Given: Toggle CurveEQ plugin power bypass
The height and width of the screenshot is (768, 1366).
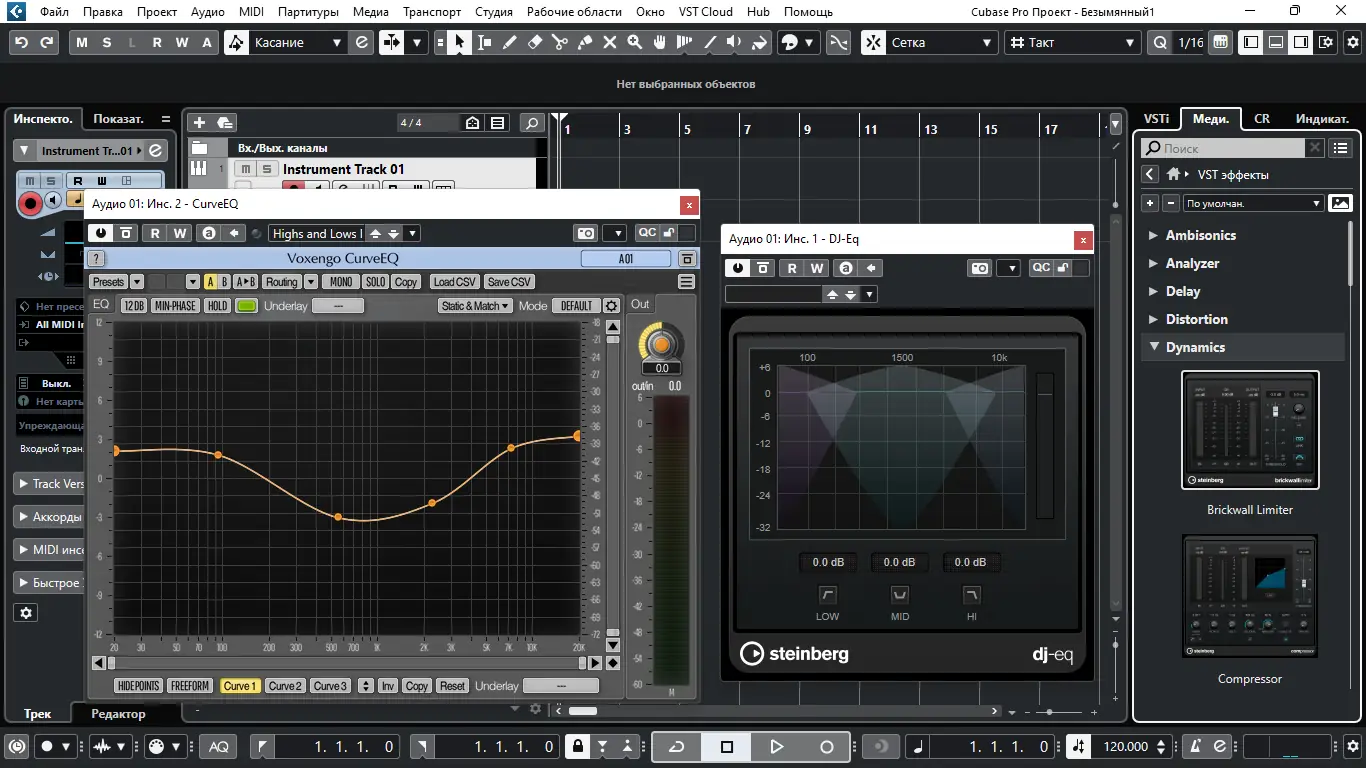Looking at the screenshot, I should [101, 233].
